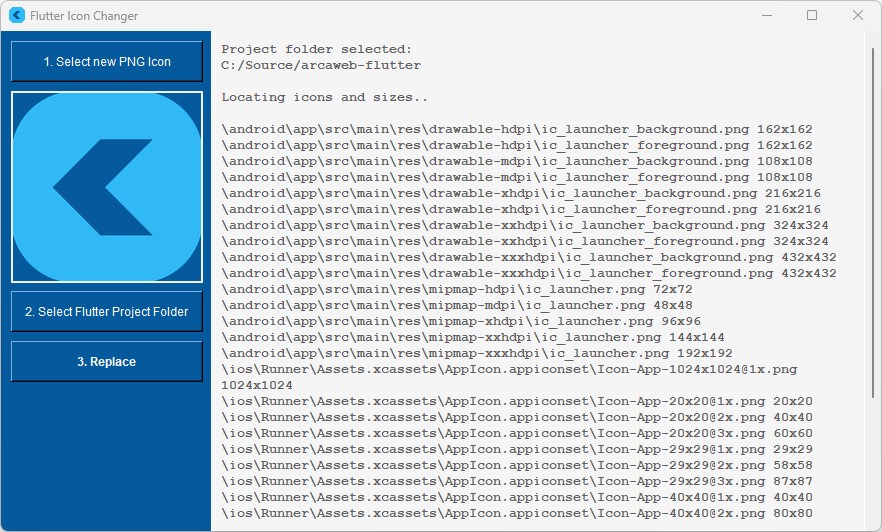The height and width of the screenshot is (532, 882).
Task: Hit the 3. Replace button
Action: 107,362
